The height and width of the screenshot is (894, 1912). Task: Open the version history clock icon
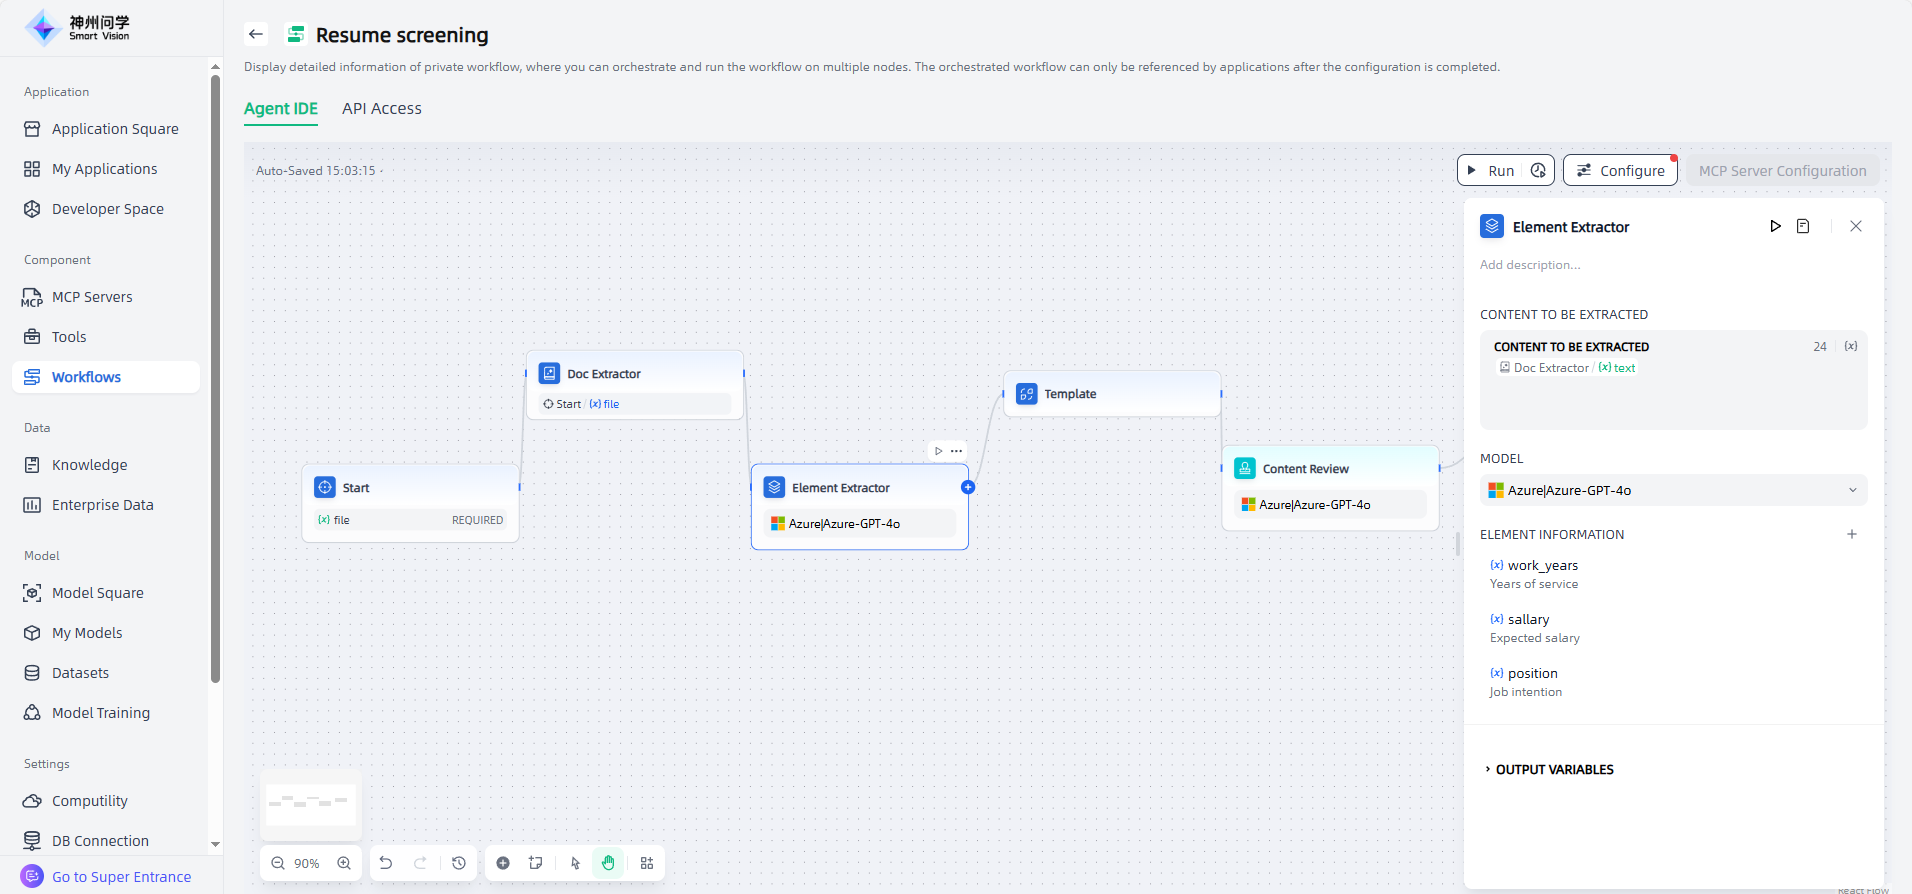click(x=459, y=863)
